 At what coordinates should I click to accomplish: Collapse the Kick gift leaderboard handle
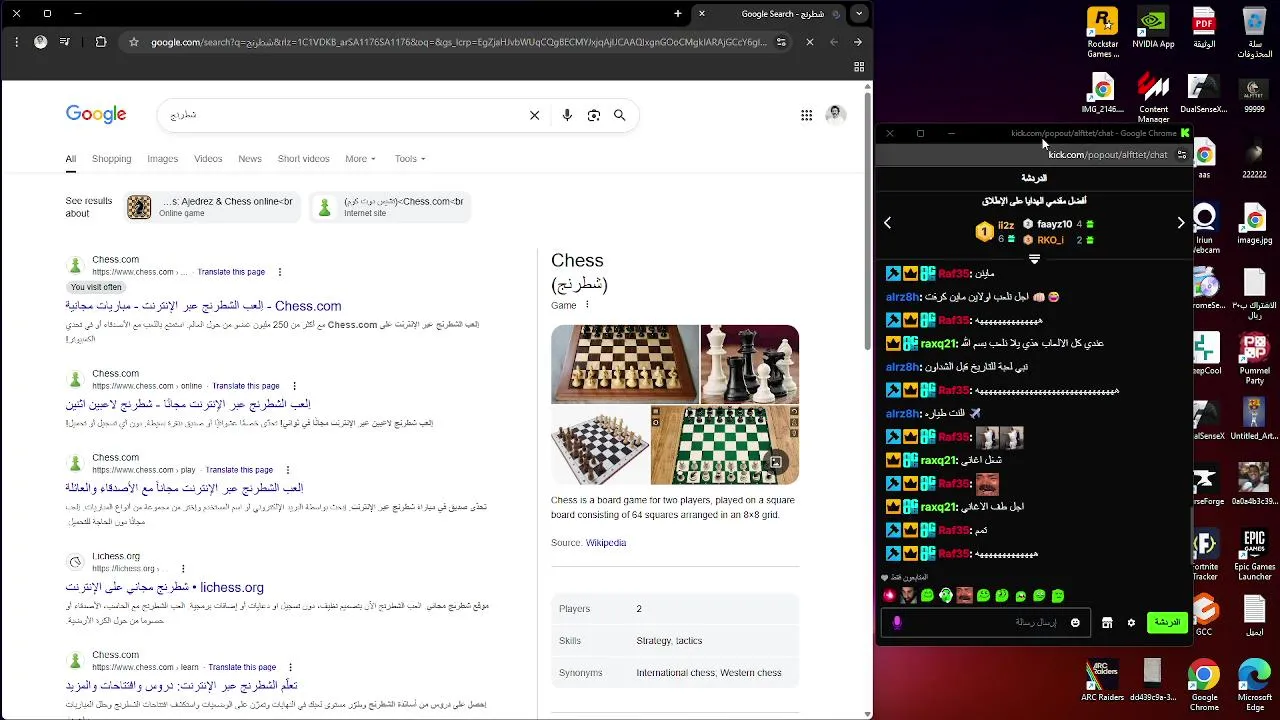[1034, 259]
